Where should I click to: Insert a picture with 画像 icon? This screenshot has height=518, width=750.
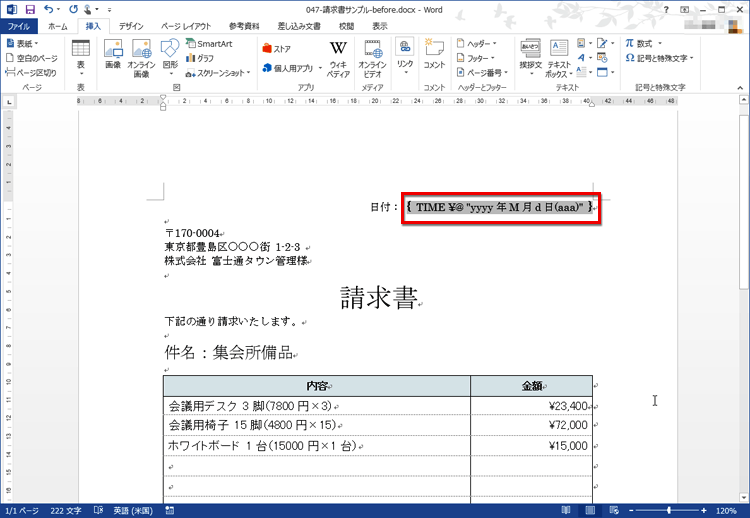coord(113,55)
